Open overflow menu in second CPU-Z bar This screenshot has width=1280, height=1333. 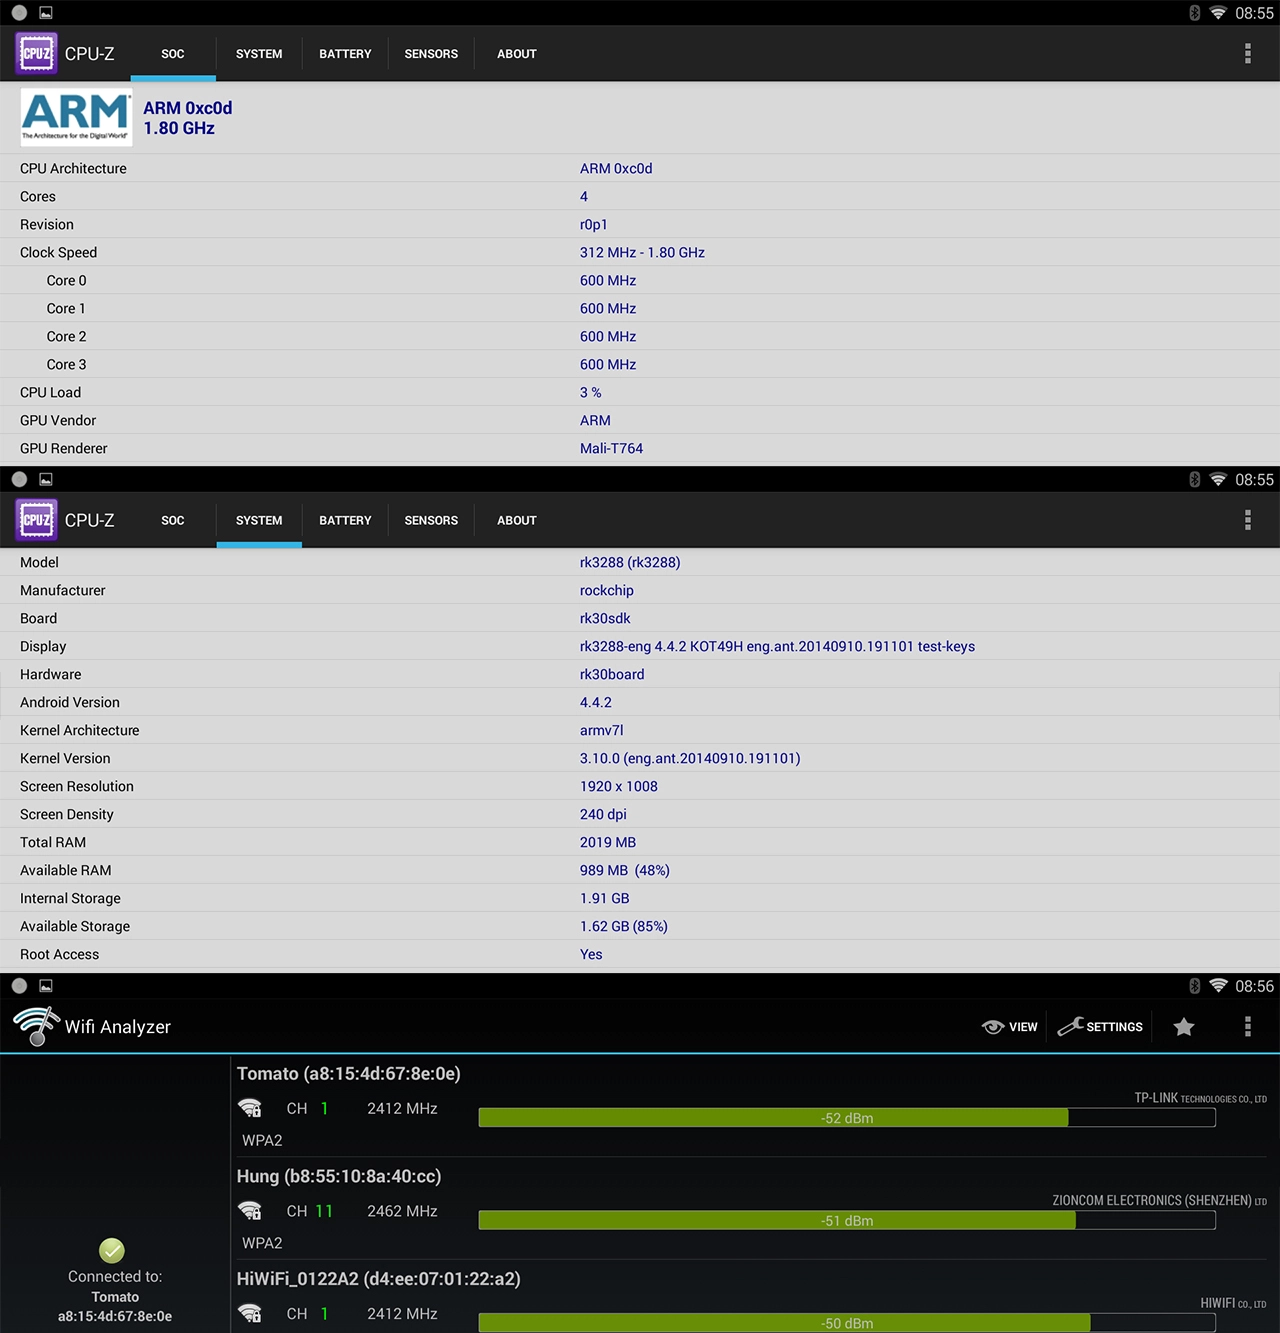(x=1247, y=520)
